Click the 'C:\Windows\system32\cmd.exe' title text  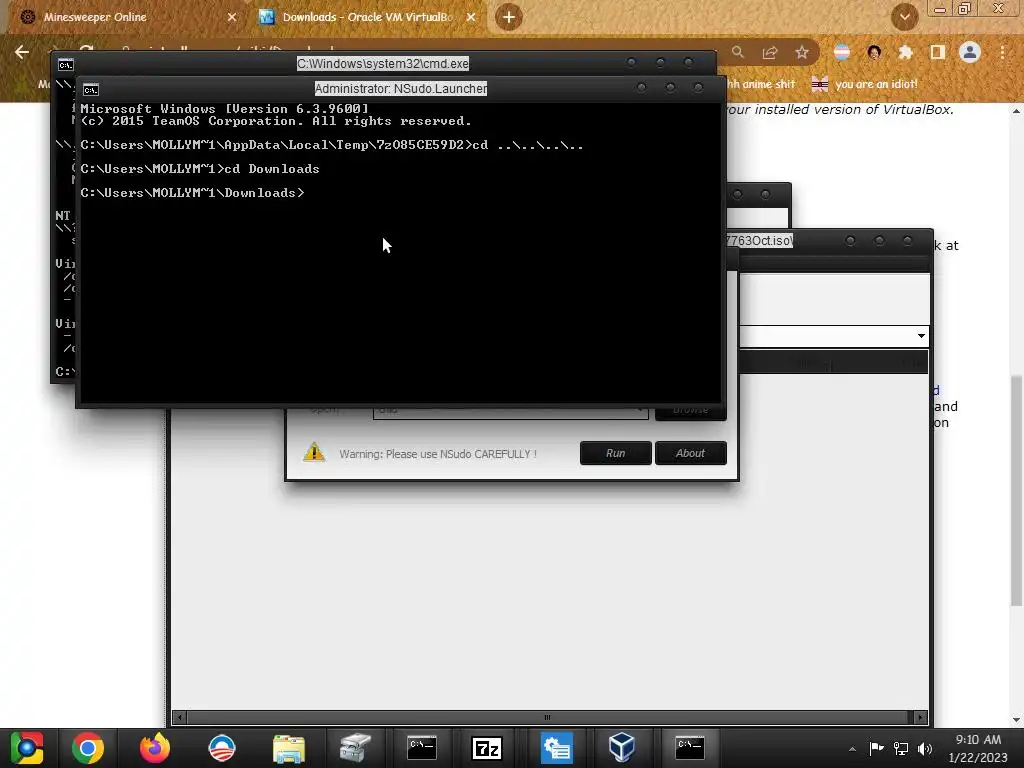pos(383,63)
